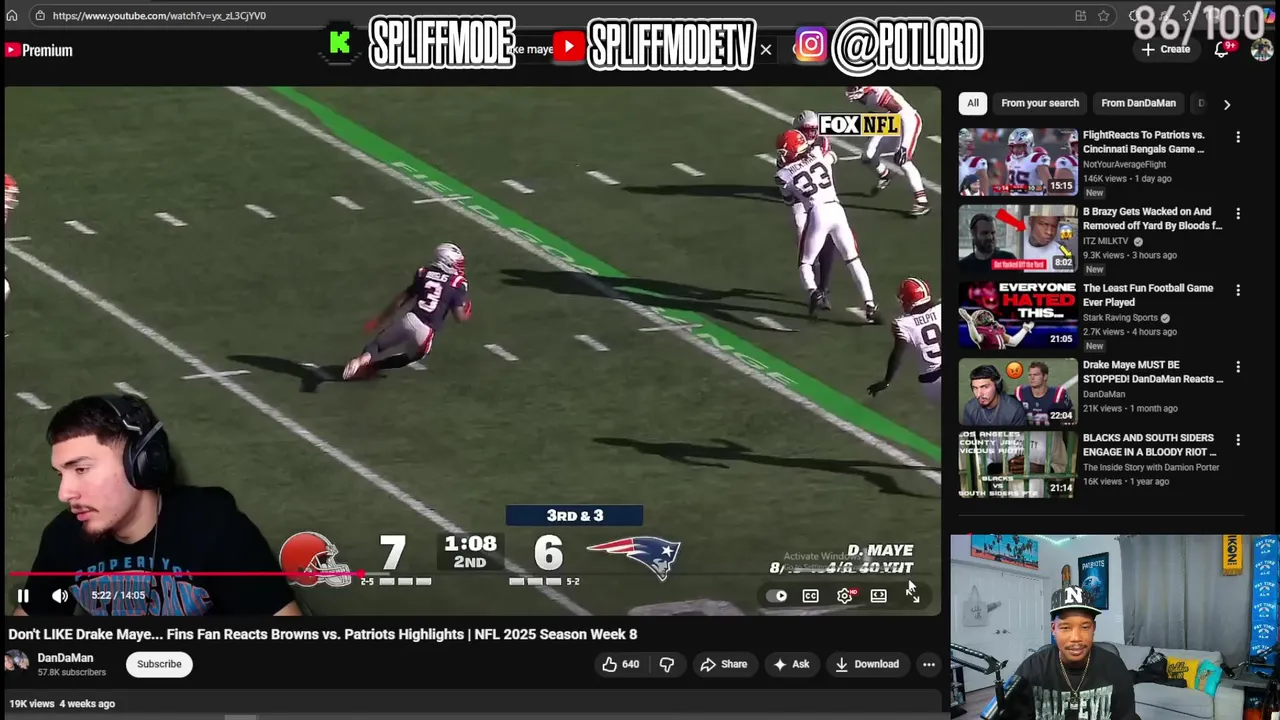This screenshot has height=720, width=1280.
Task: Click the Share button
Action: click(x=724, y=664)
